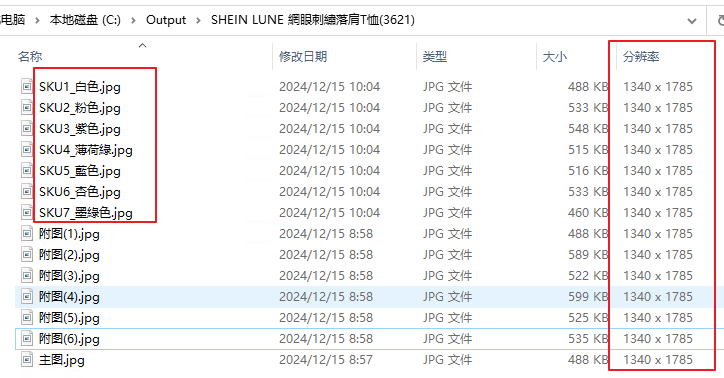Viewport: 724px width, 378px height.
Task: Select the file 附图(1).jpg
Action: click(69, 234)
